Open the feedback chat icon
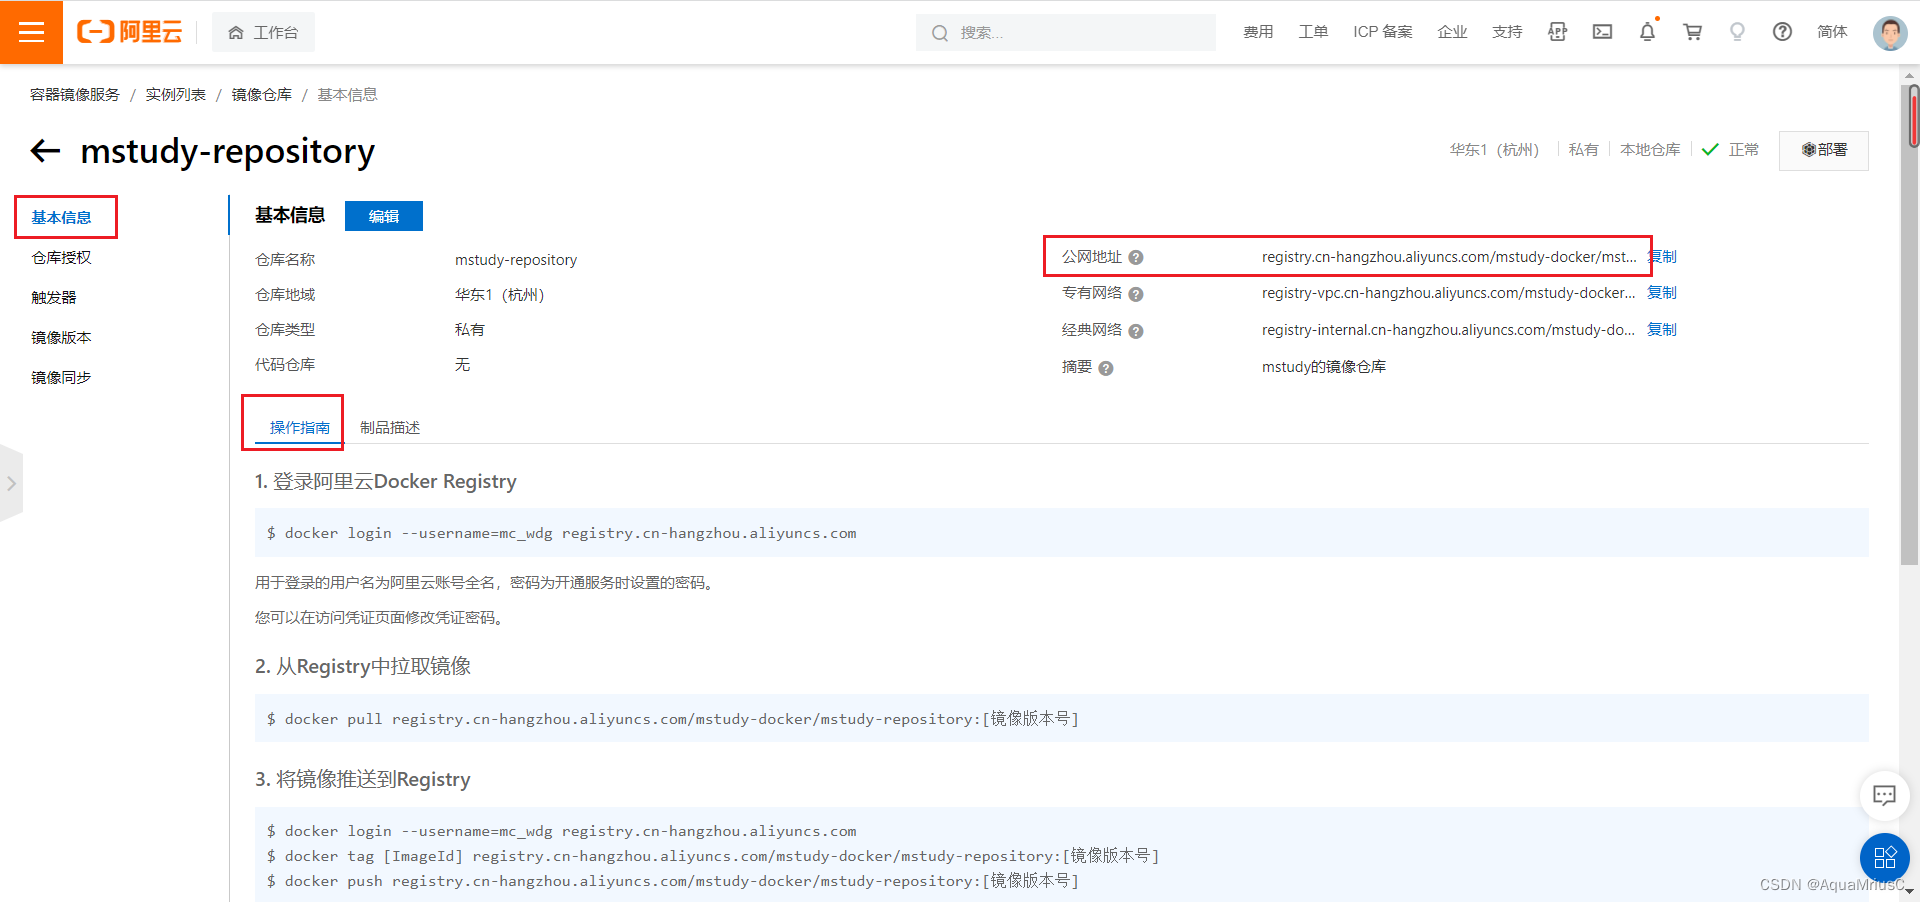 (x=1884, y=796)
